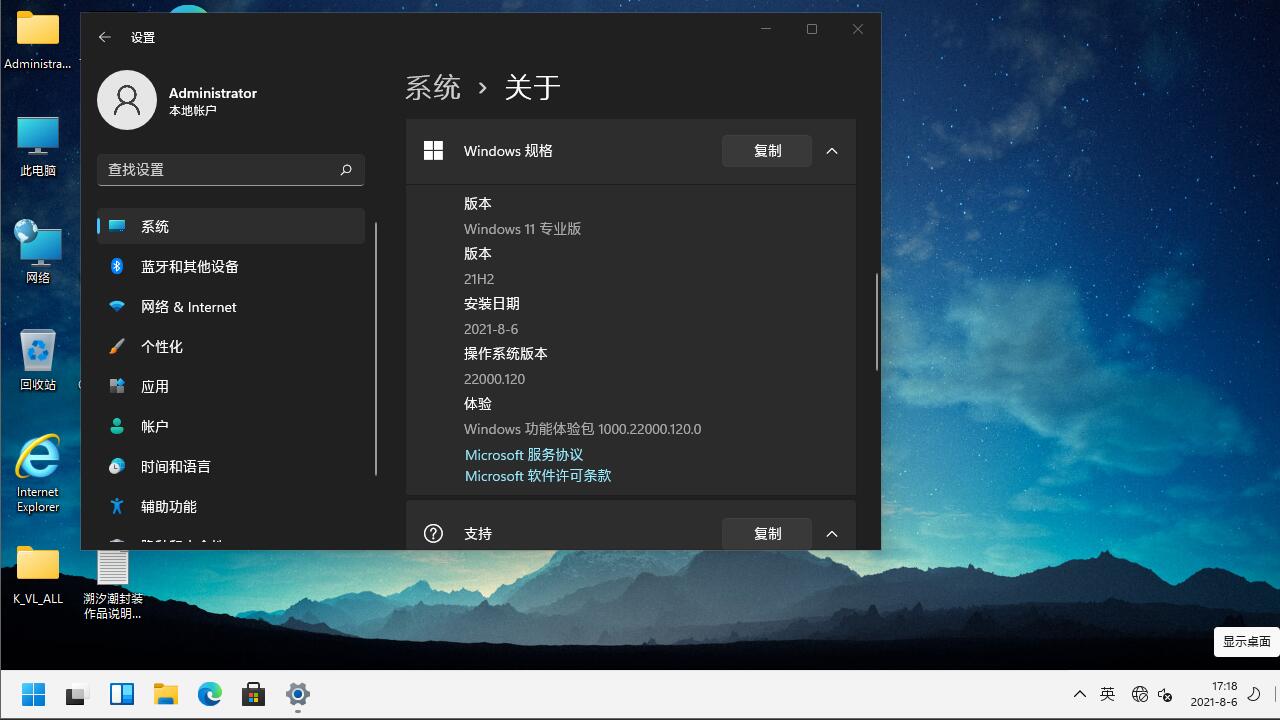Click the accessibility figure icon for 辅助功能
The image size is (1280, 720).
coord(117,506)
